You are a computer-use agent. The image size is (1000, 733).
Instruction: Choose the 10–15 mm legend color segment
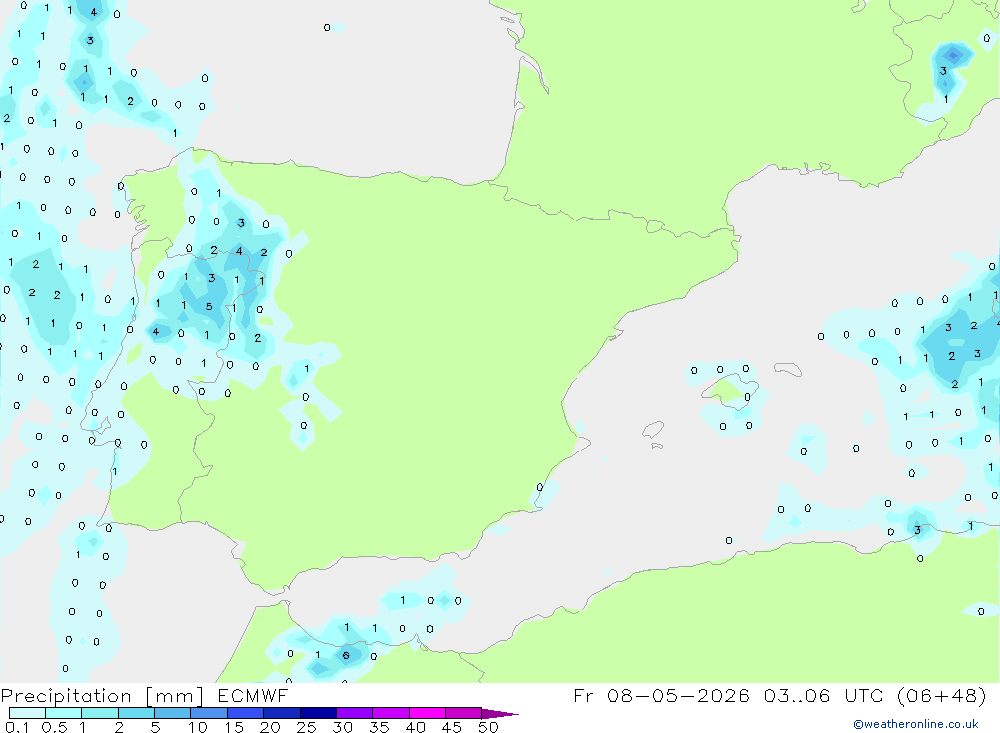[x=209, y=713]
